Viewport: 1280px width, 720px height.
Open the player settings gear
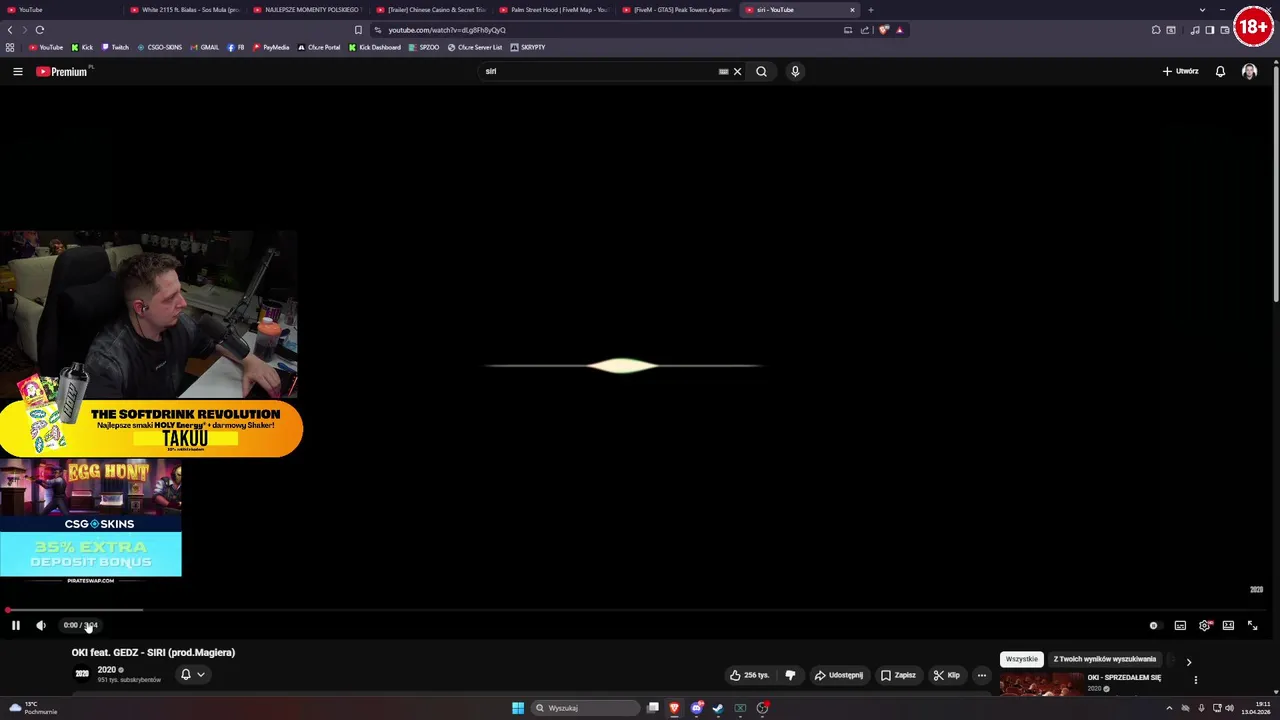1205,625
